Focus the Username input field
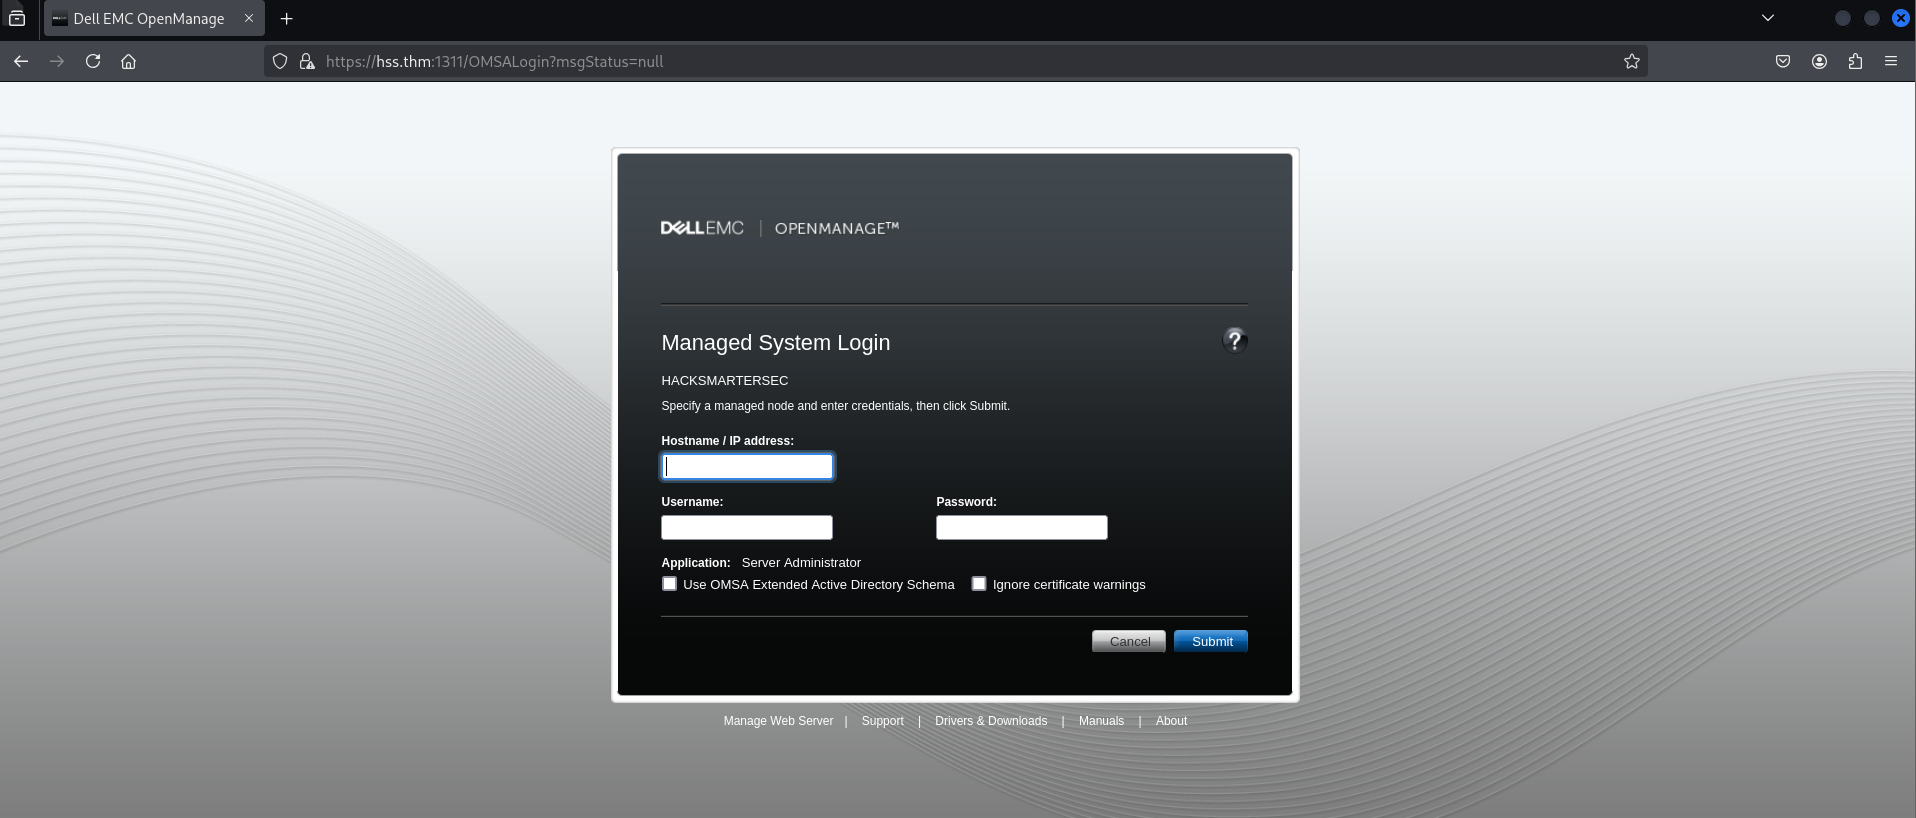Image resolution: width=1916 pixels, height=818 pixels. (746, 527)
